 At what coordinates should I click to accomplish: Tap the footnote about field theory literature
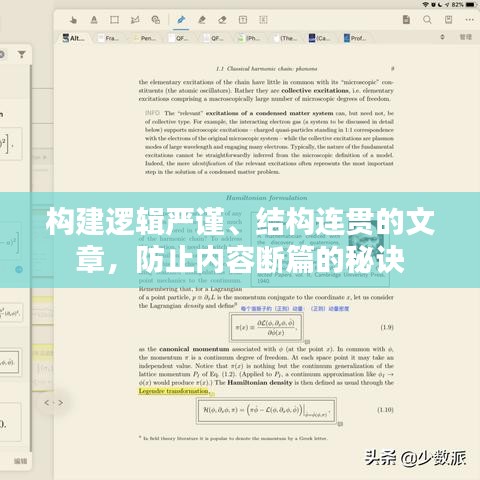tap(233, 438)
